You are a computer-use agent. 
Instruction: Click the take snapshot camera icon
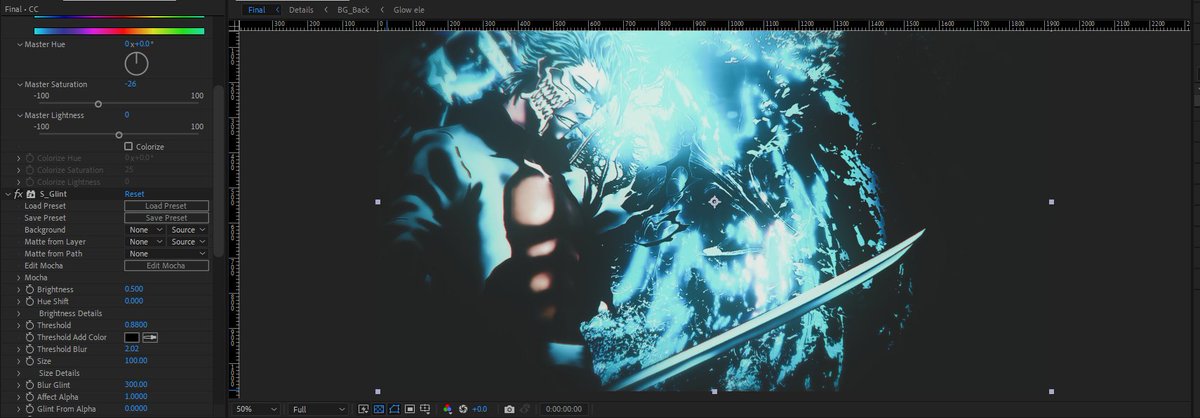(x=509, y=409)
